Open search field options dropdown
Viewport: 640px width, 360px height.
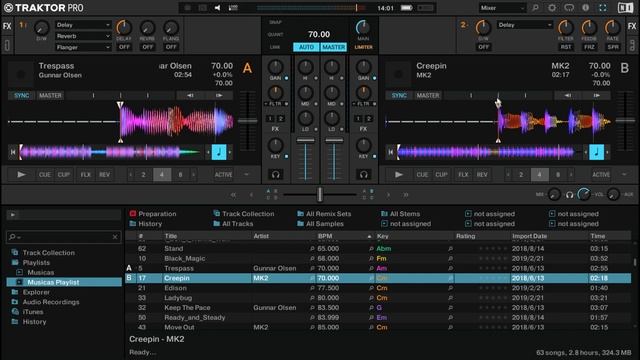14,237
